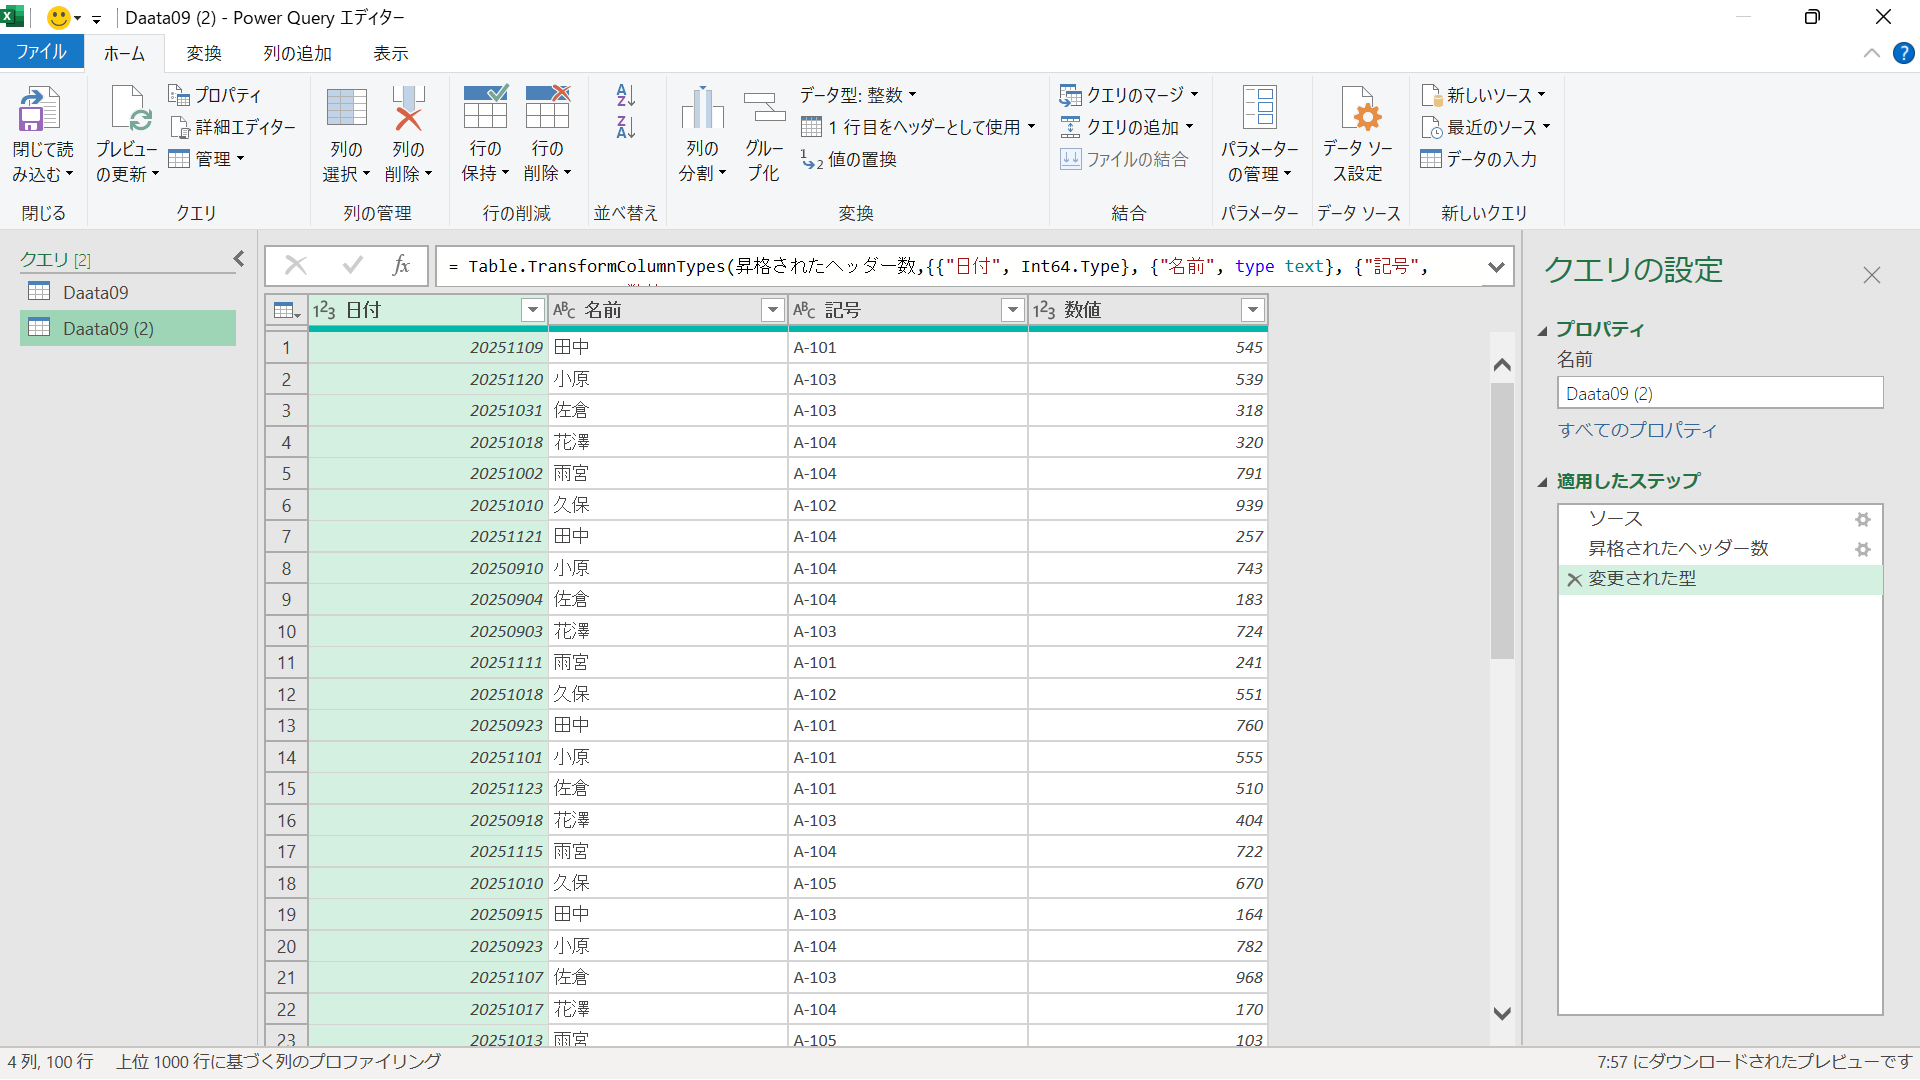Collapse the Queries pane with the chevron

coord(239,259)
